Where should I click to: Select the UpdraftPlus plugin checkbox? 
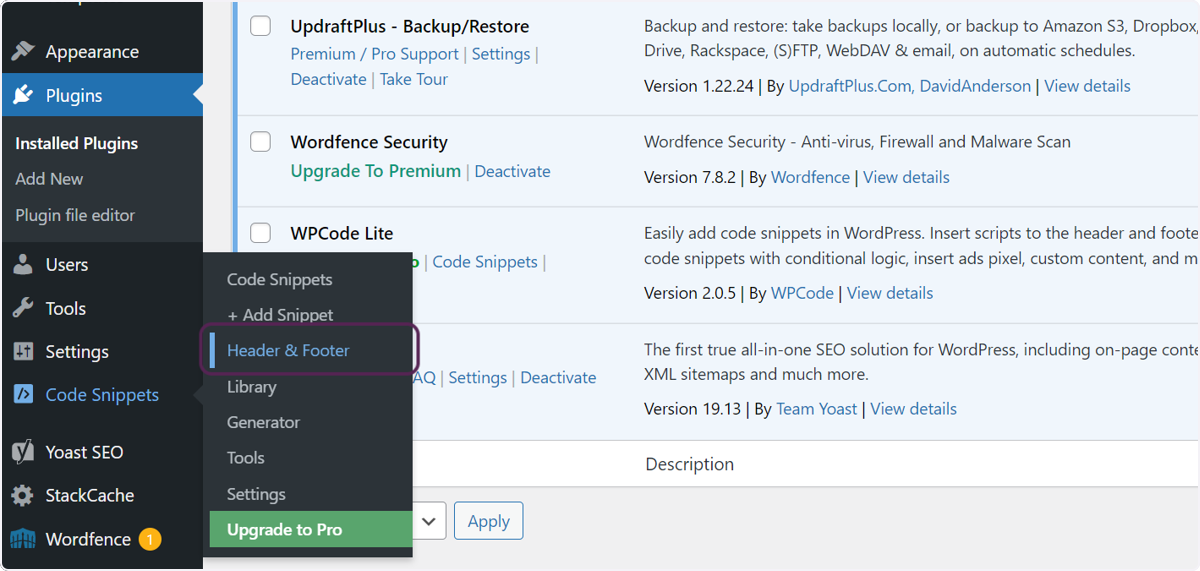pos(260,26)
